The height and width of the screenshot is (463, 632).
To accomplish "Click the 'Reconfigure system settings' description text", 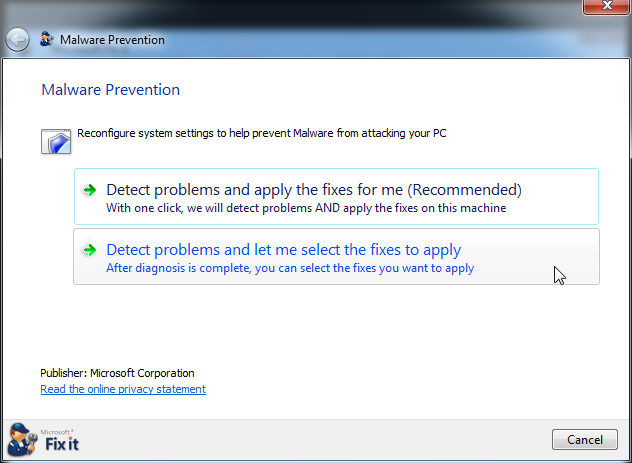I will [261, 132].
